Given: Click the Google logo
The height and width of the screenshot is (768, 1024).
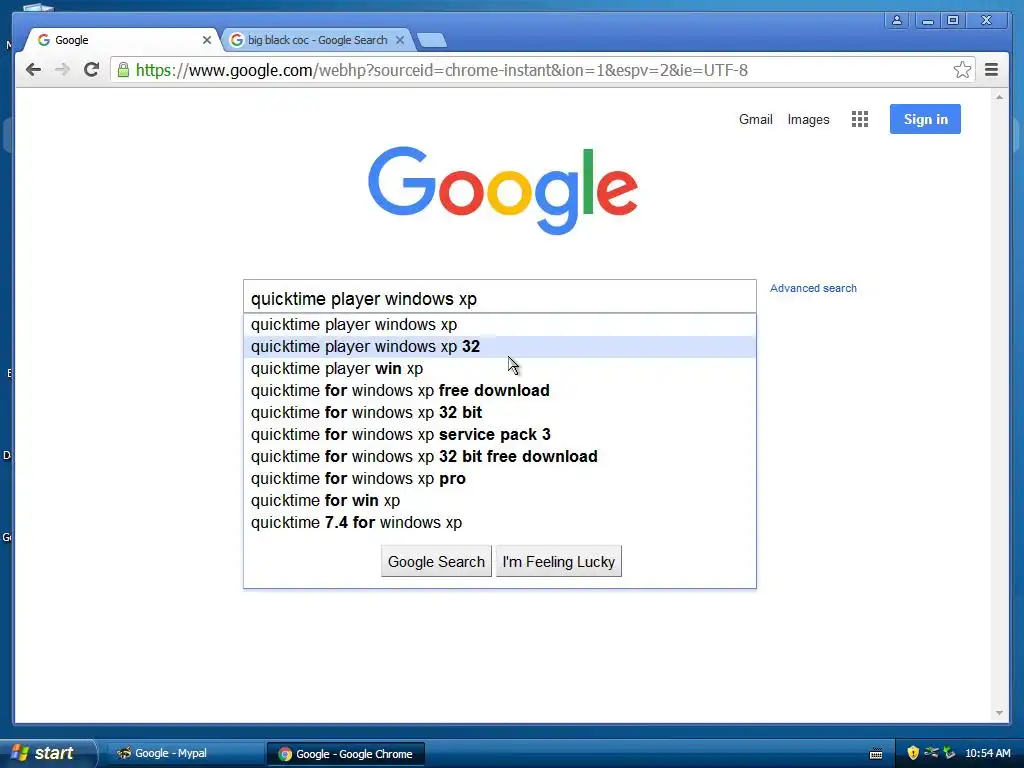Looking at the screenshot, I should (503, 190).
